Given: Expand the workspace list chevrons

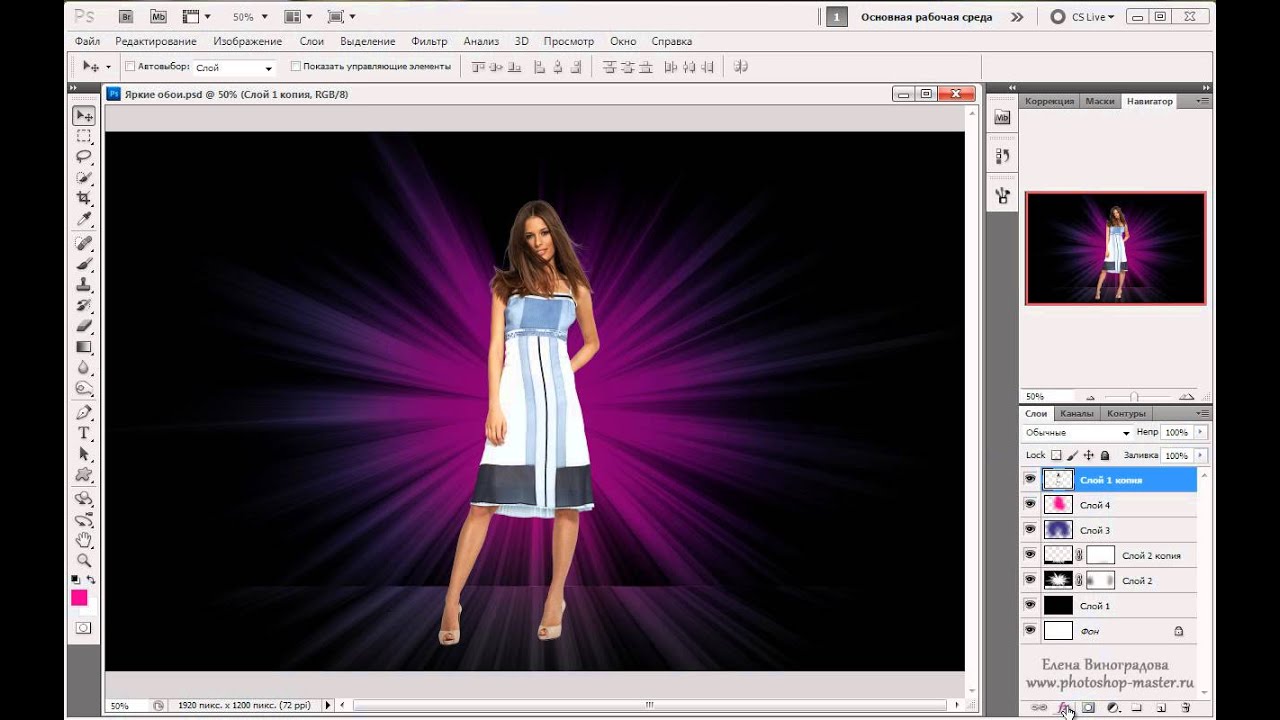Looking at the screenshot, I should point(1017,17).
